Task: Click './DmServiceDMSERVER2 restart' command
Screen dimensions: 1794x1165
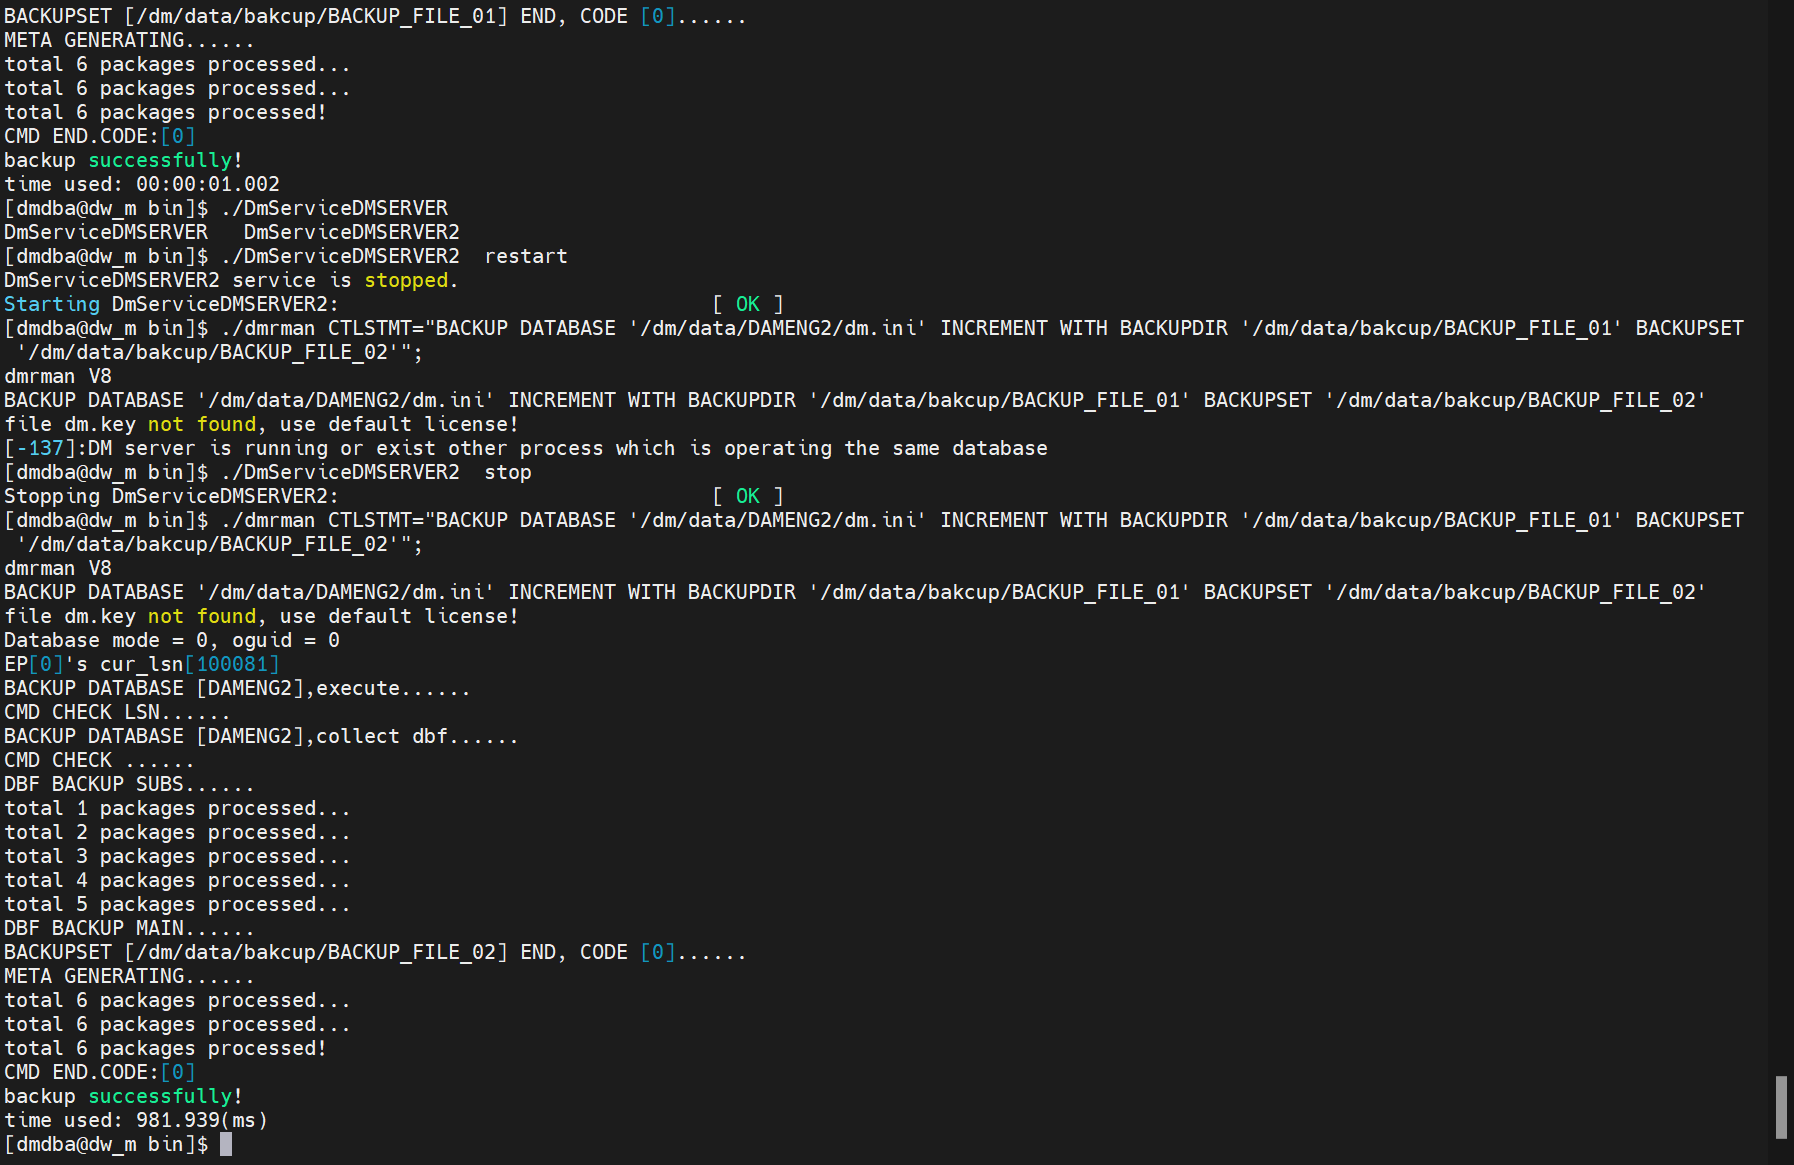Action: (x=394, y=256)
